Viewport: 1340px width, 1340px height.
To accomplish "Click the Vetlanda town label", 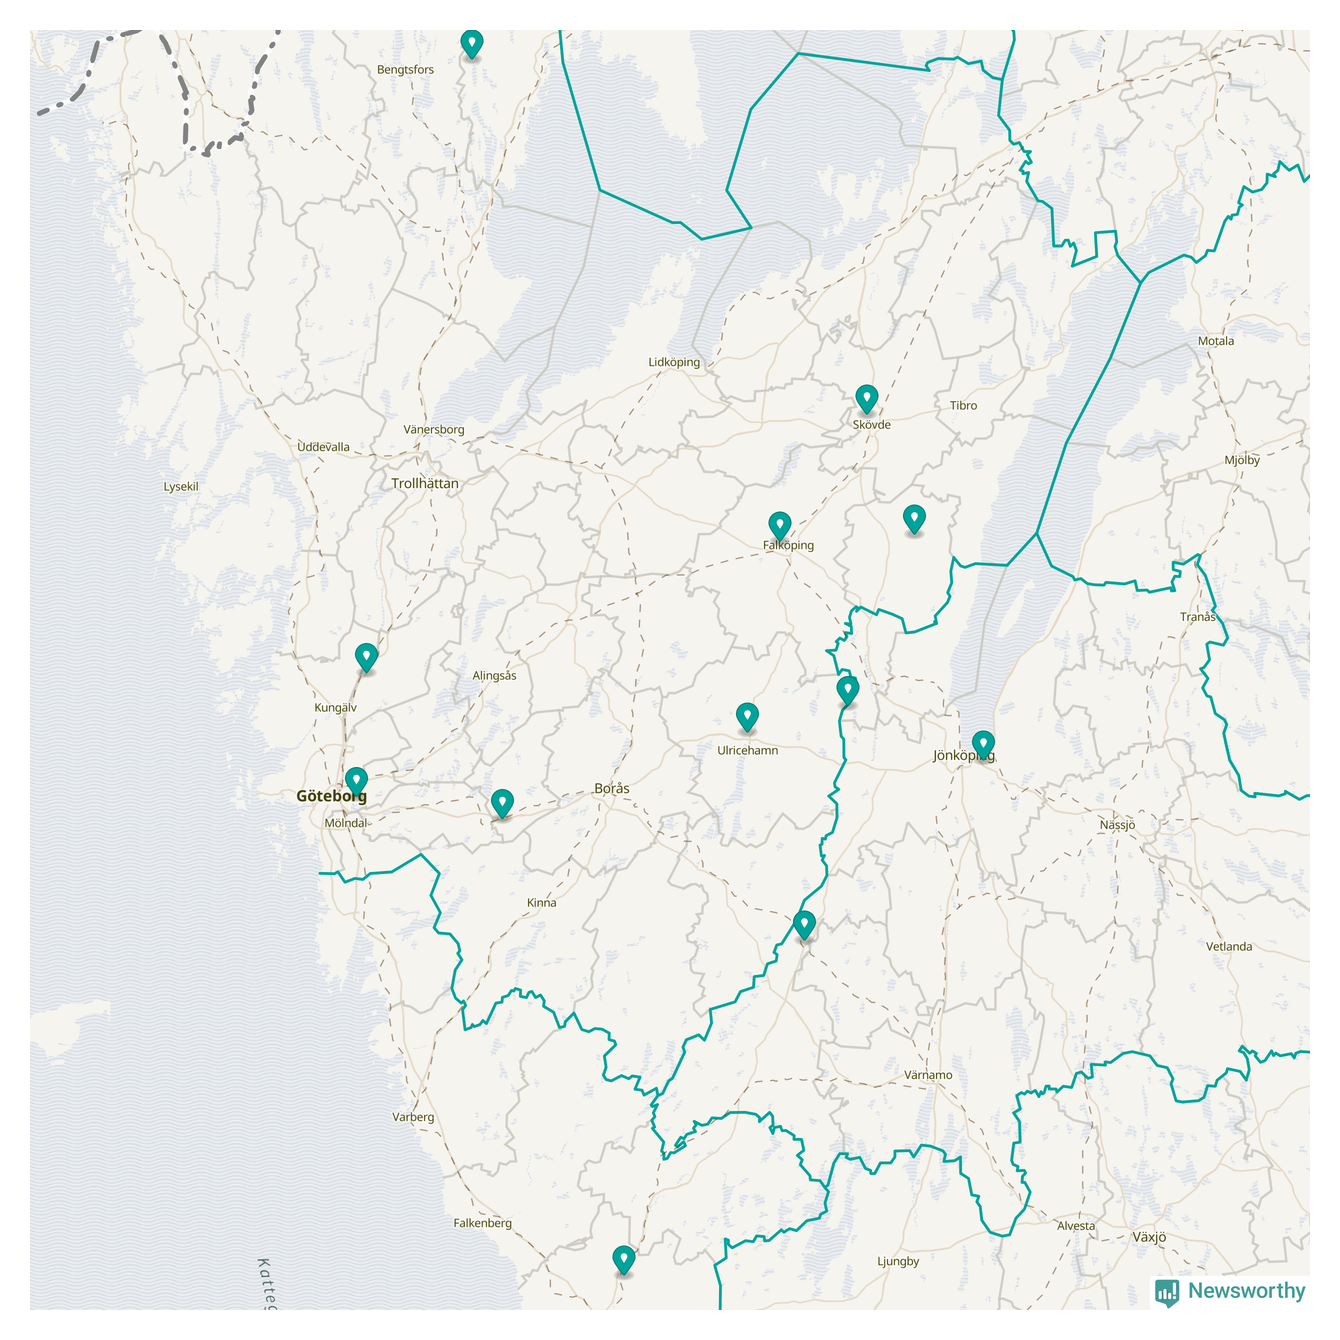I will coord(1229,947).
